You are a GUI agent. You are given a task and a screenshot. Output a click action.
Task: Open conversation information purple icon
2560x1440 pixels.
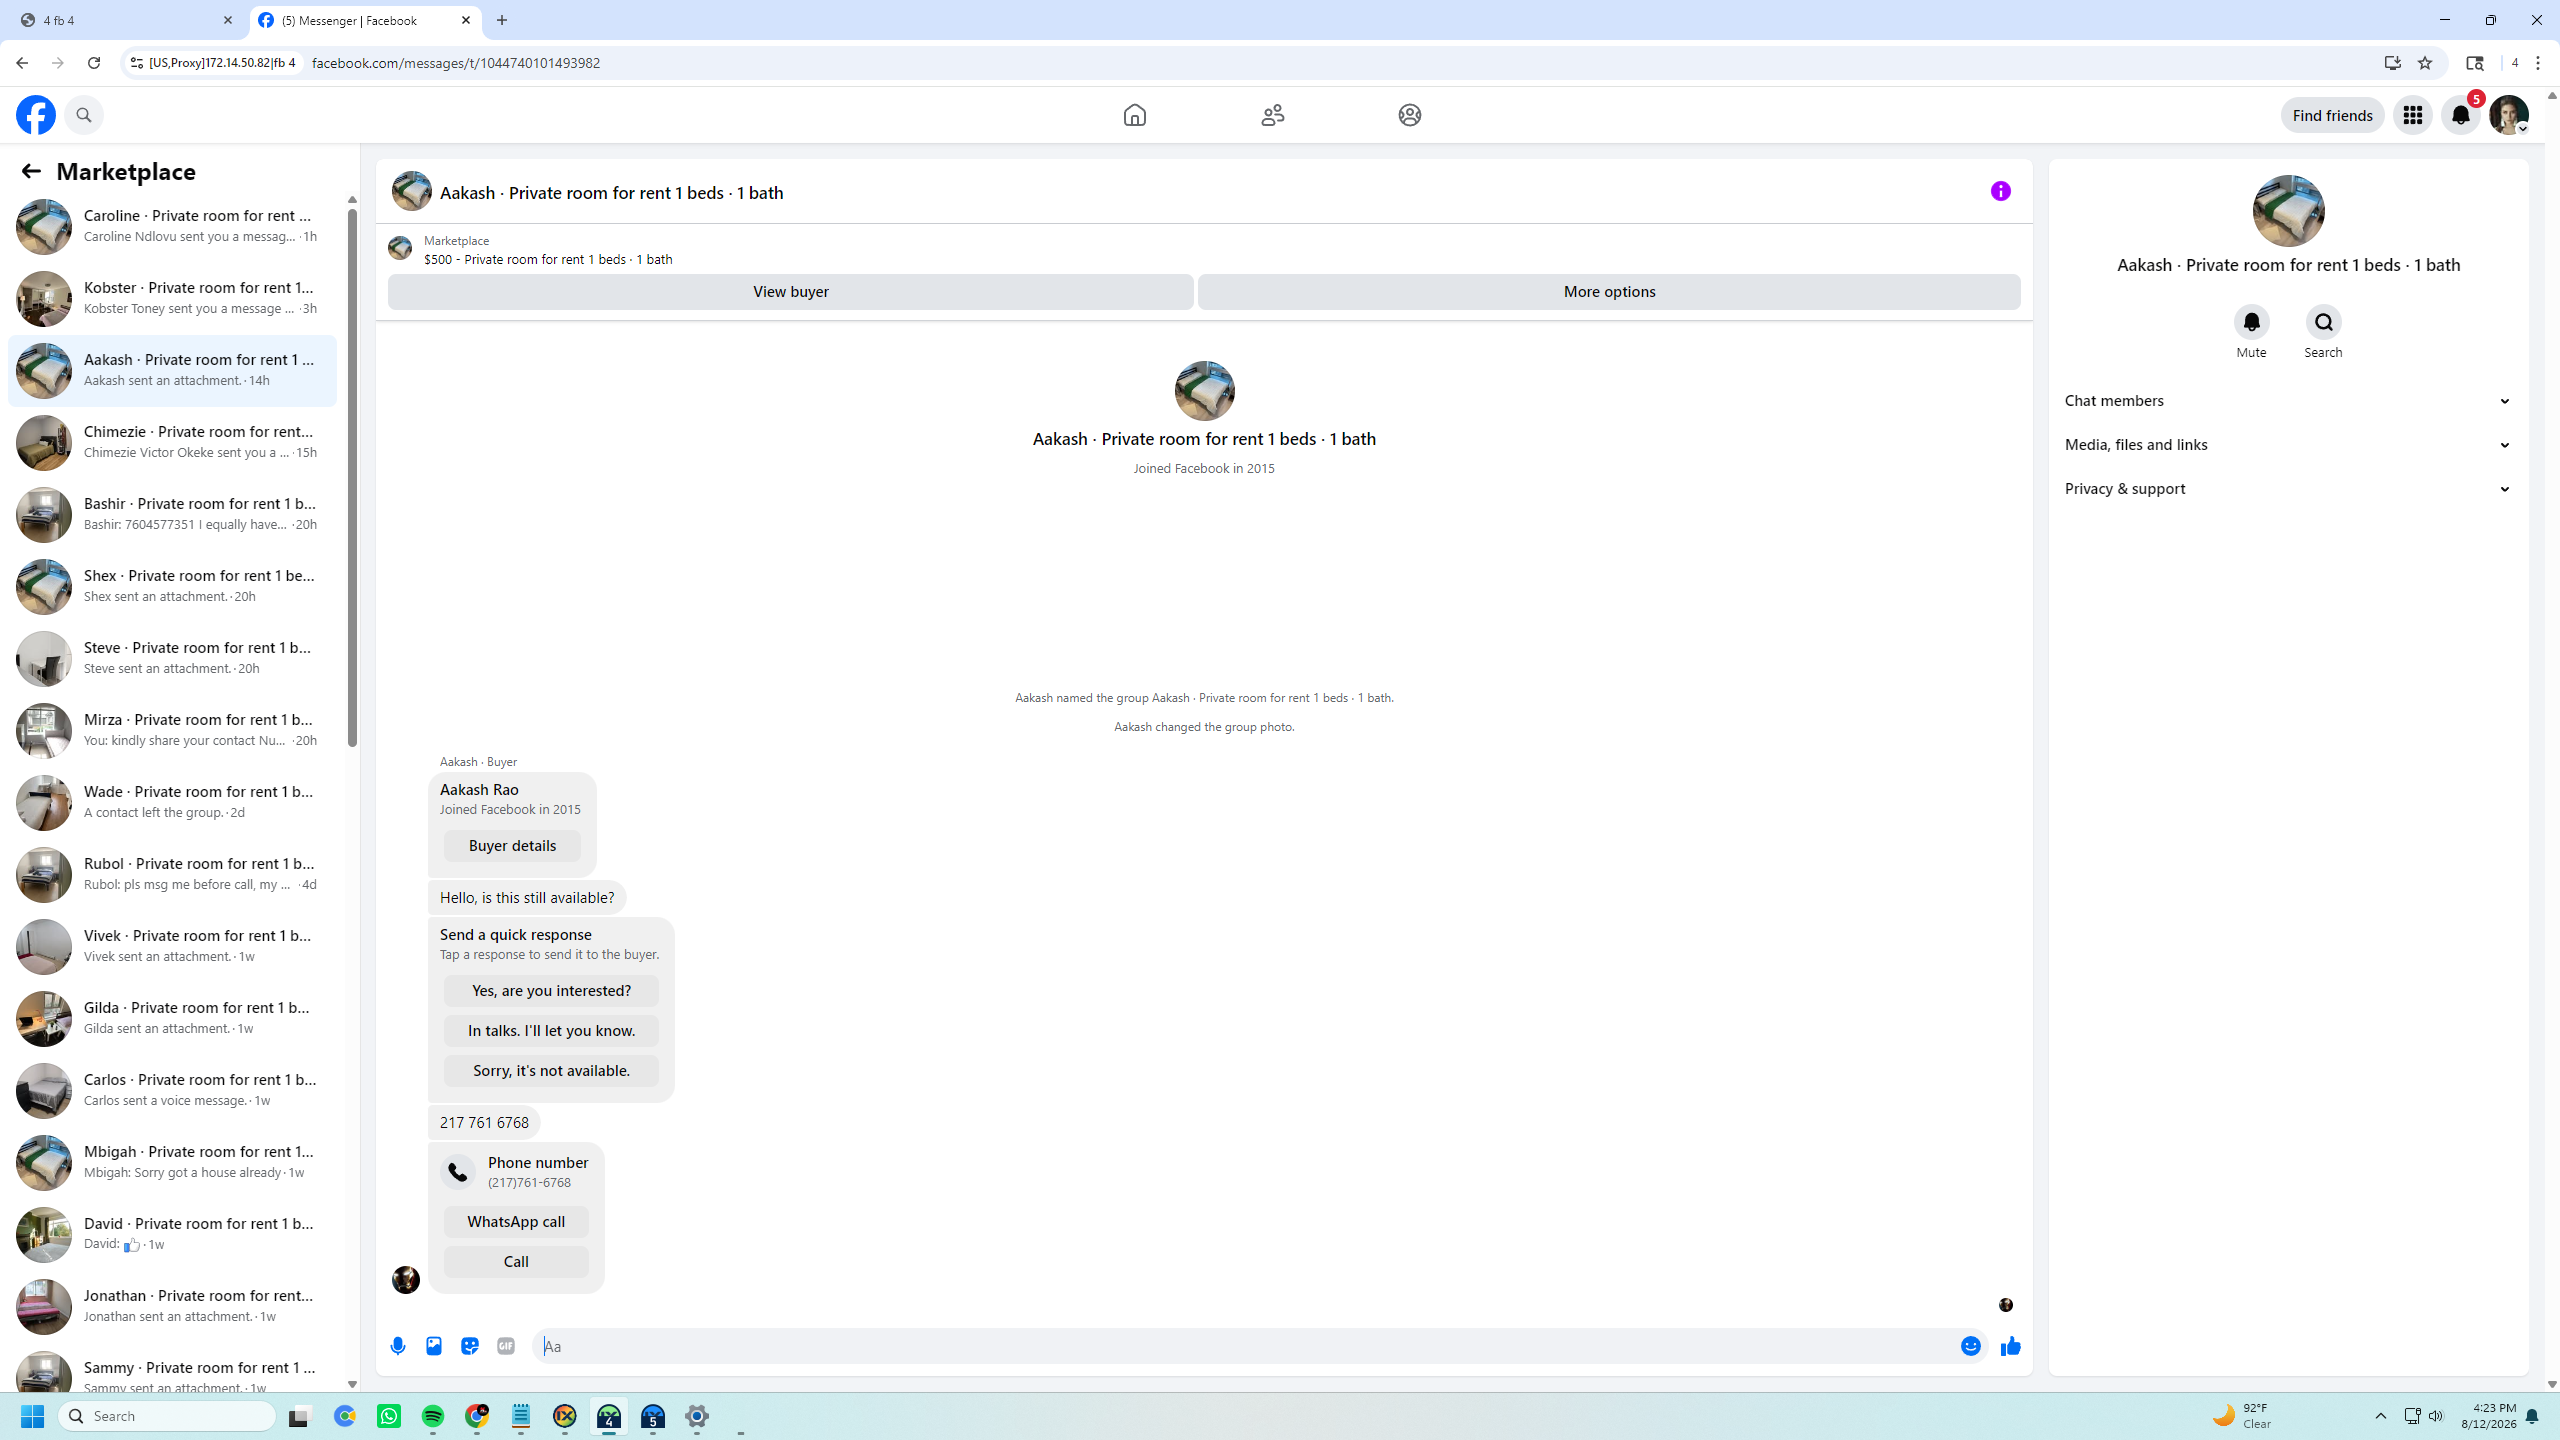2000,191
